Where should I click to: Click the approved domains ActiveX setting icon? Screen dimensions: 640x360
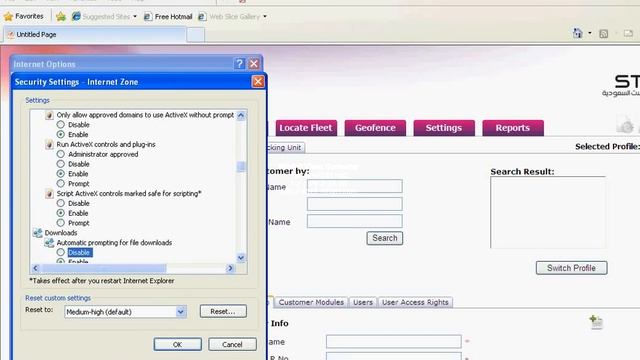[49, 115]
